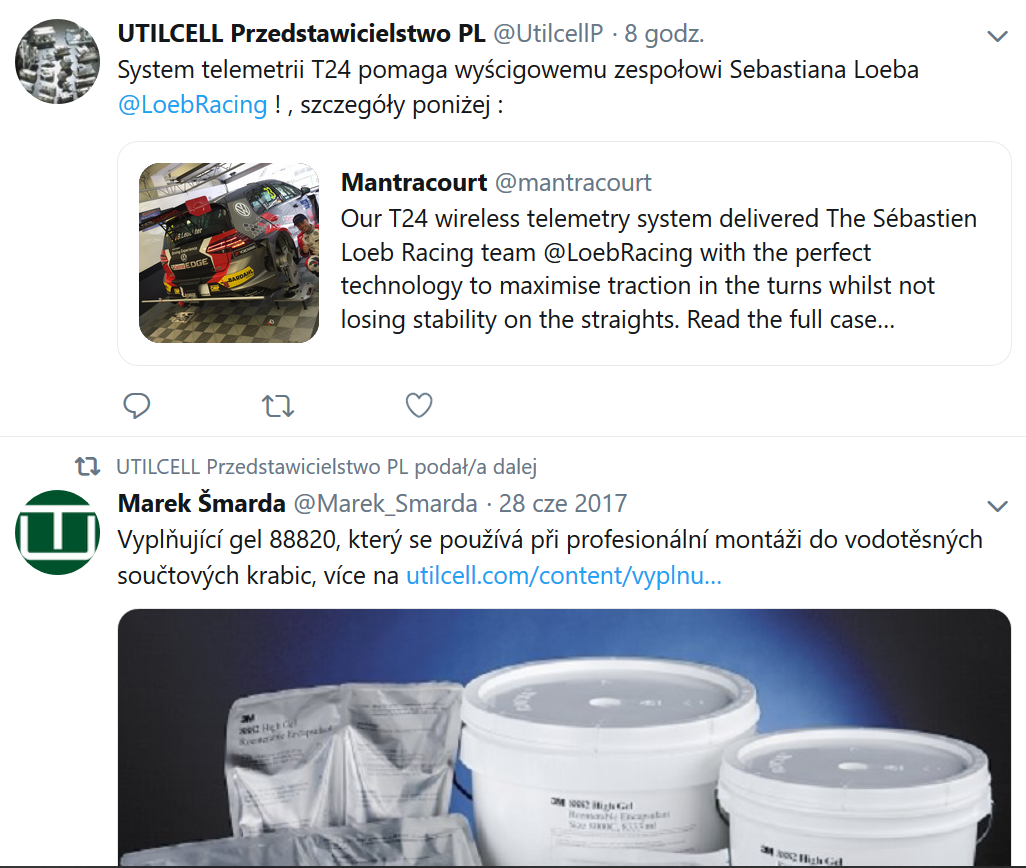1026x868 pixels.
Task: Open the utilcell.com/content/vyplnu… link
Action: coord(564,576)
